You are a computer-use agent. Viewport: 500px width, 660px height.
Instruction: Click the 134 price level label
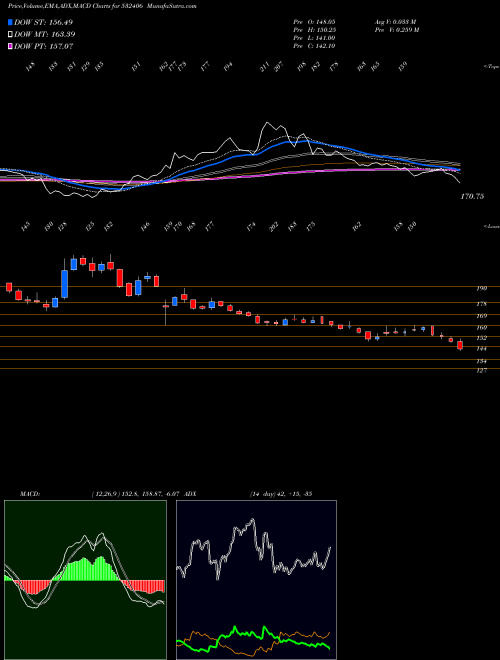click(x=482, y=361)
